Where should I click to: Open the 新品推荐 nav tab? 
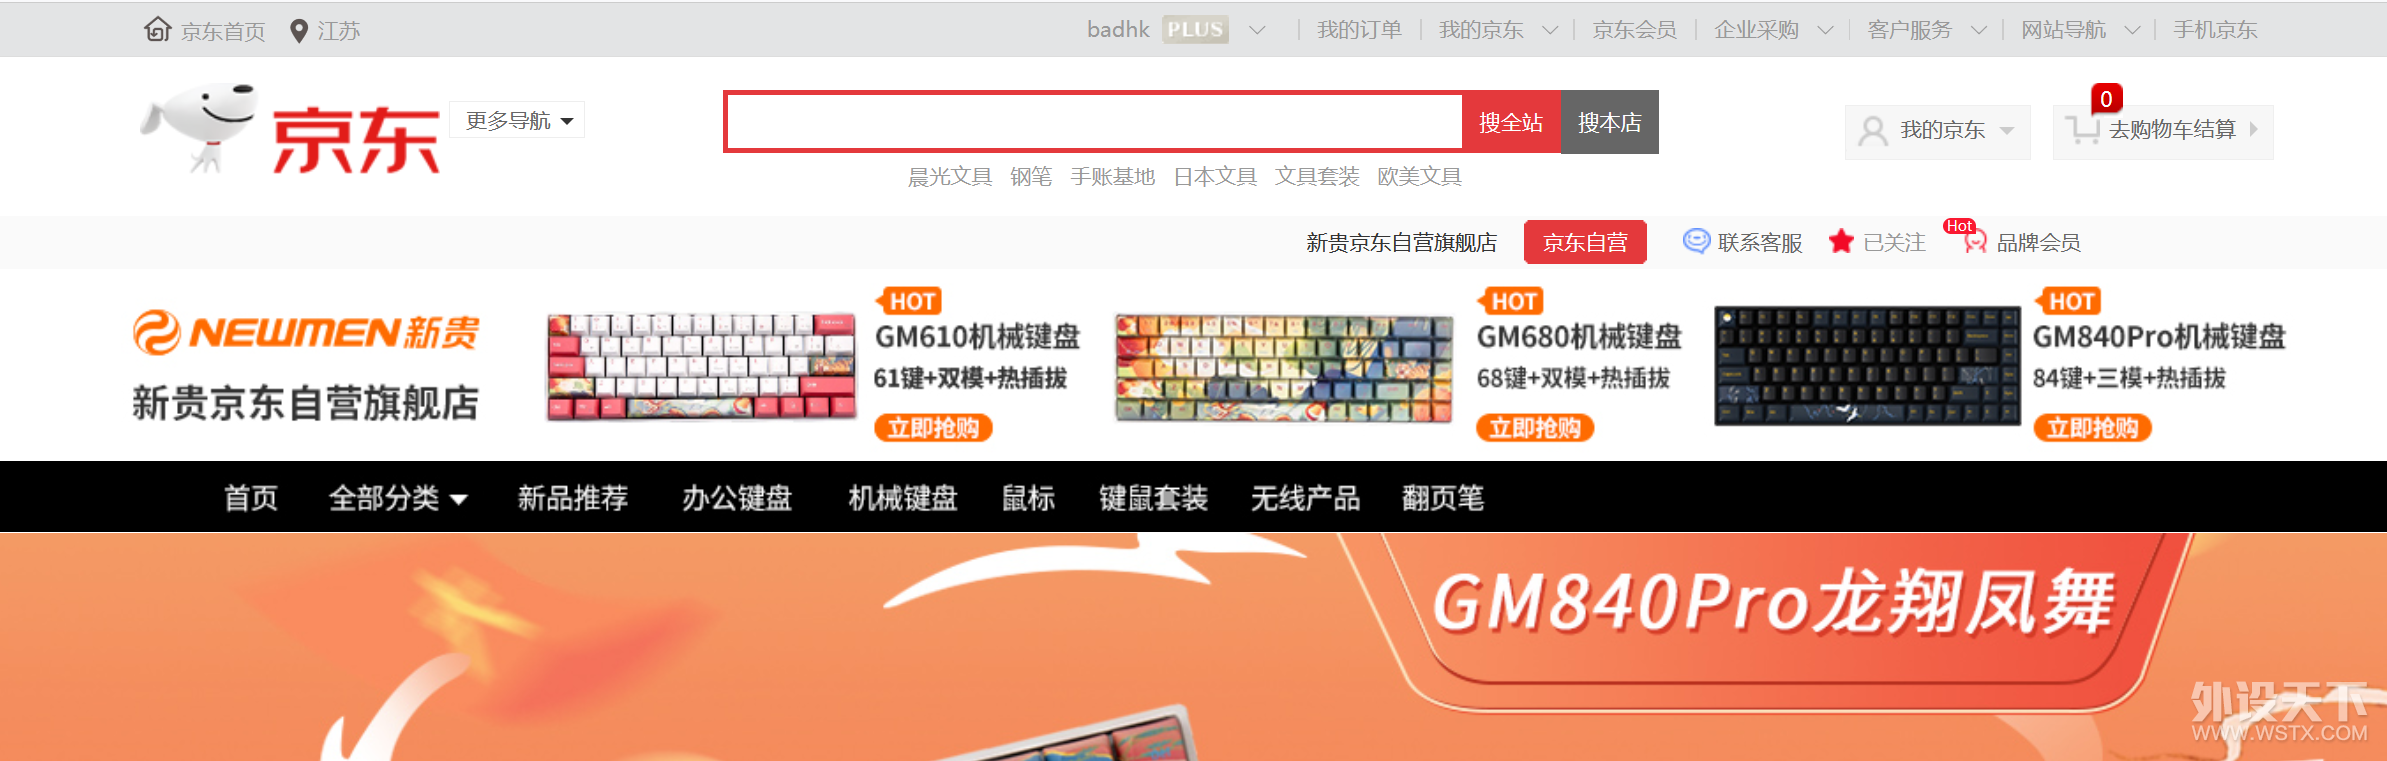pos(573,497)
